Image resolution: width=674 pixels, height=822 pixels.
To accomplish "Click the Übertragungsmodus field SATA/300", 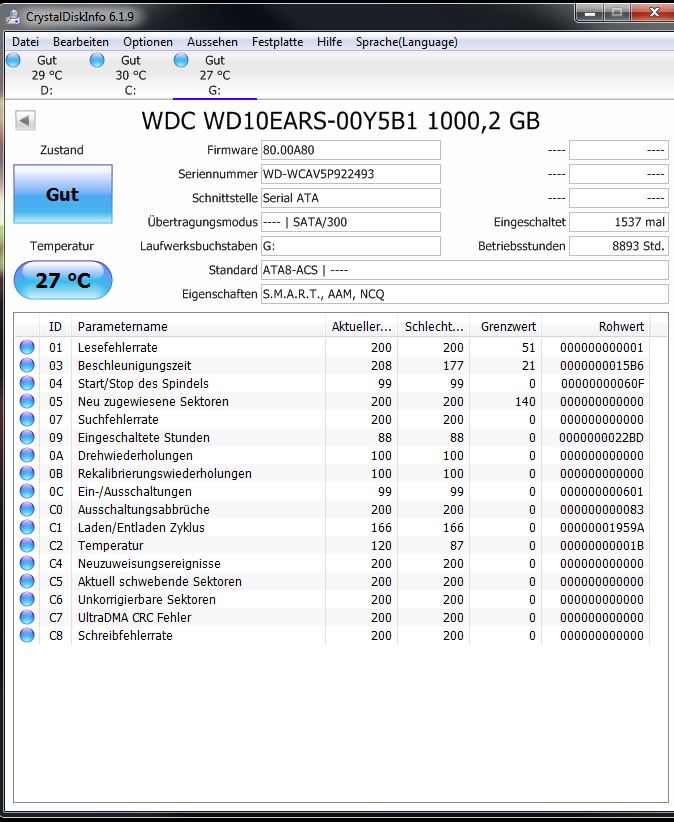I will point(351,222).
